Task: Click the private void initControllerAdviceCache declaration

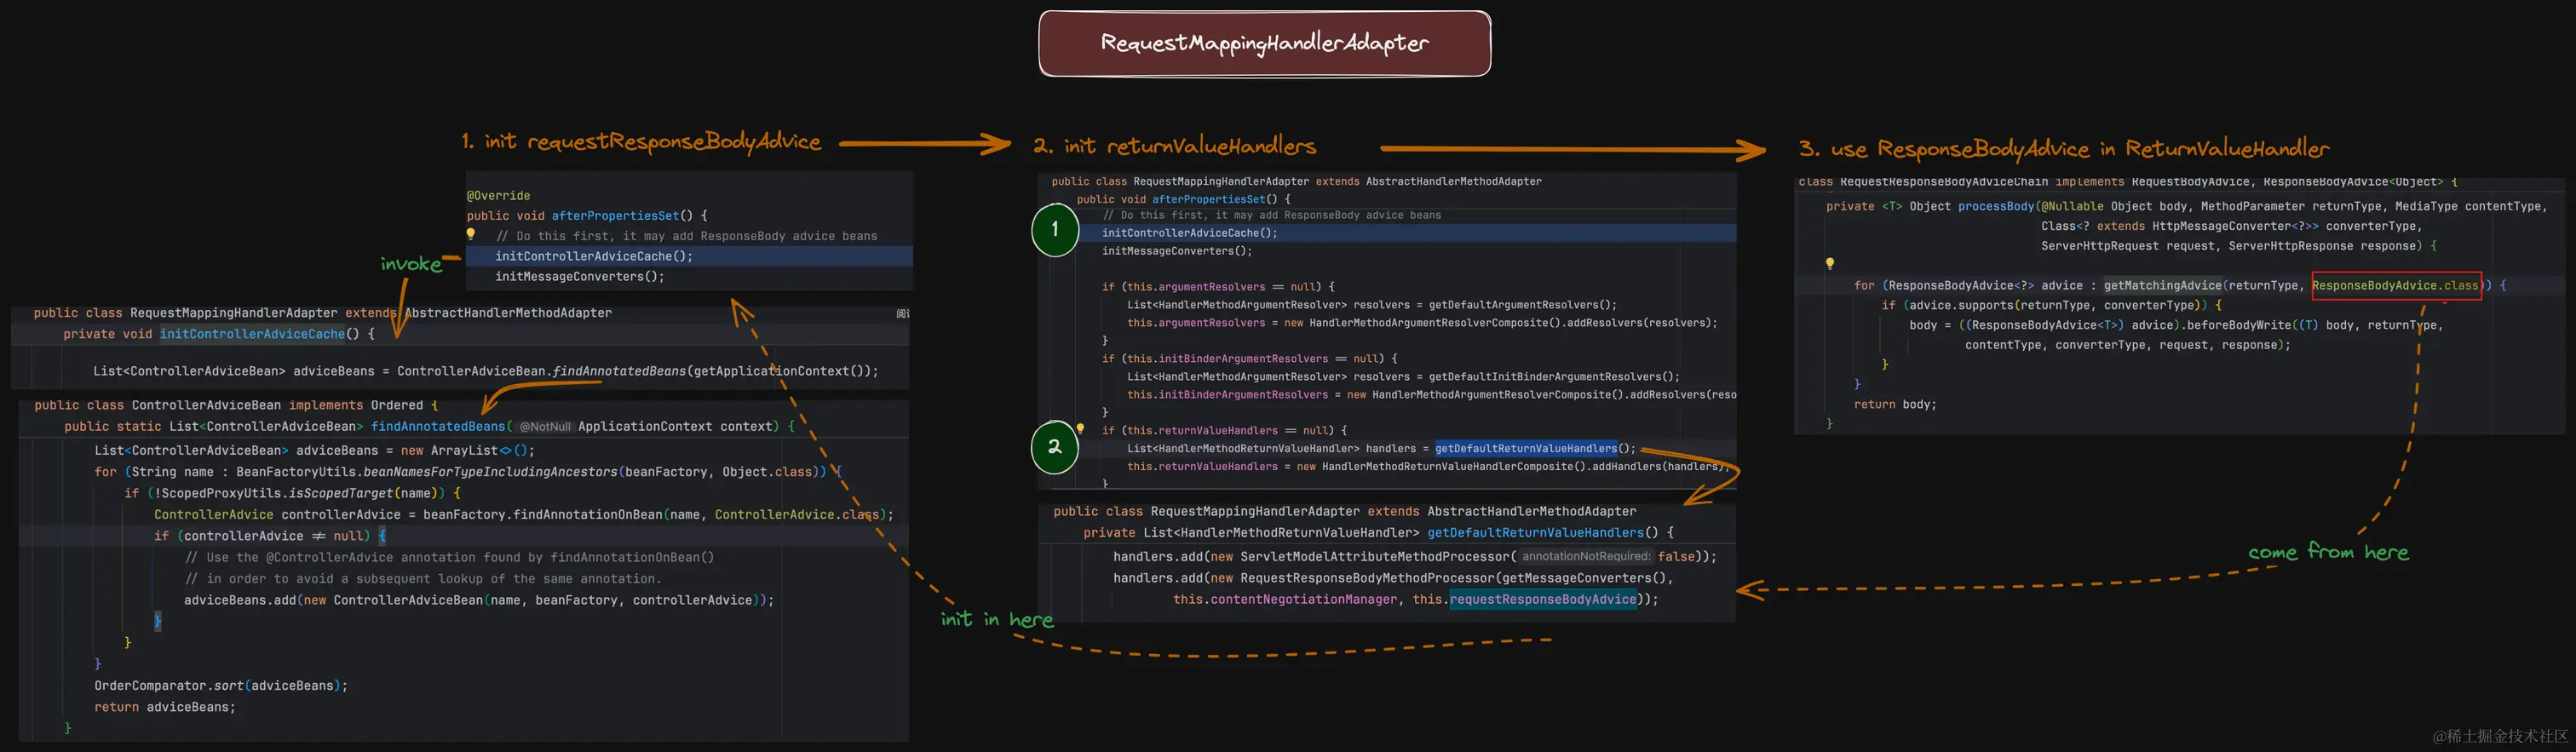Action: click(x=219, y=334)
